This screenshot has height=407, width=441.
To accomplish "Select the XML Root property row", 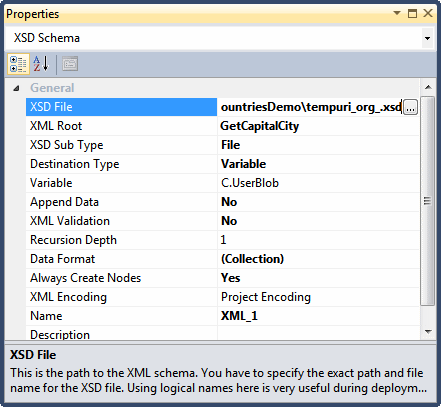I will (x=222, y=126).
